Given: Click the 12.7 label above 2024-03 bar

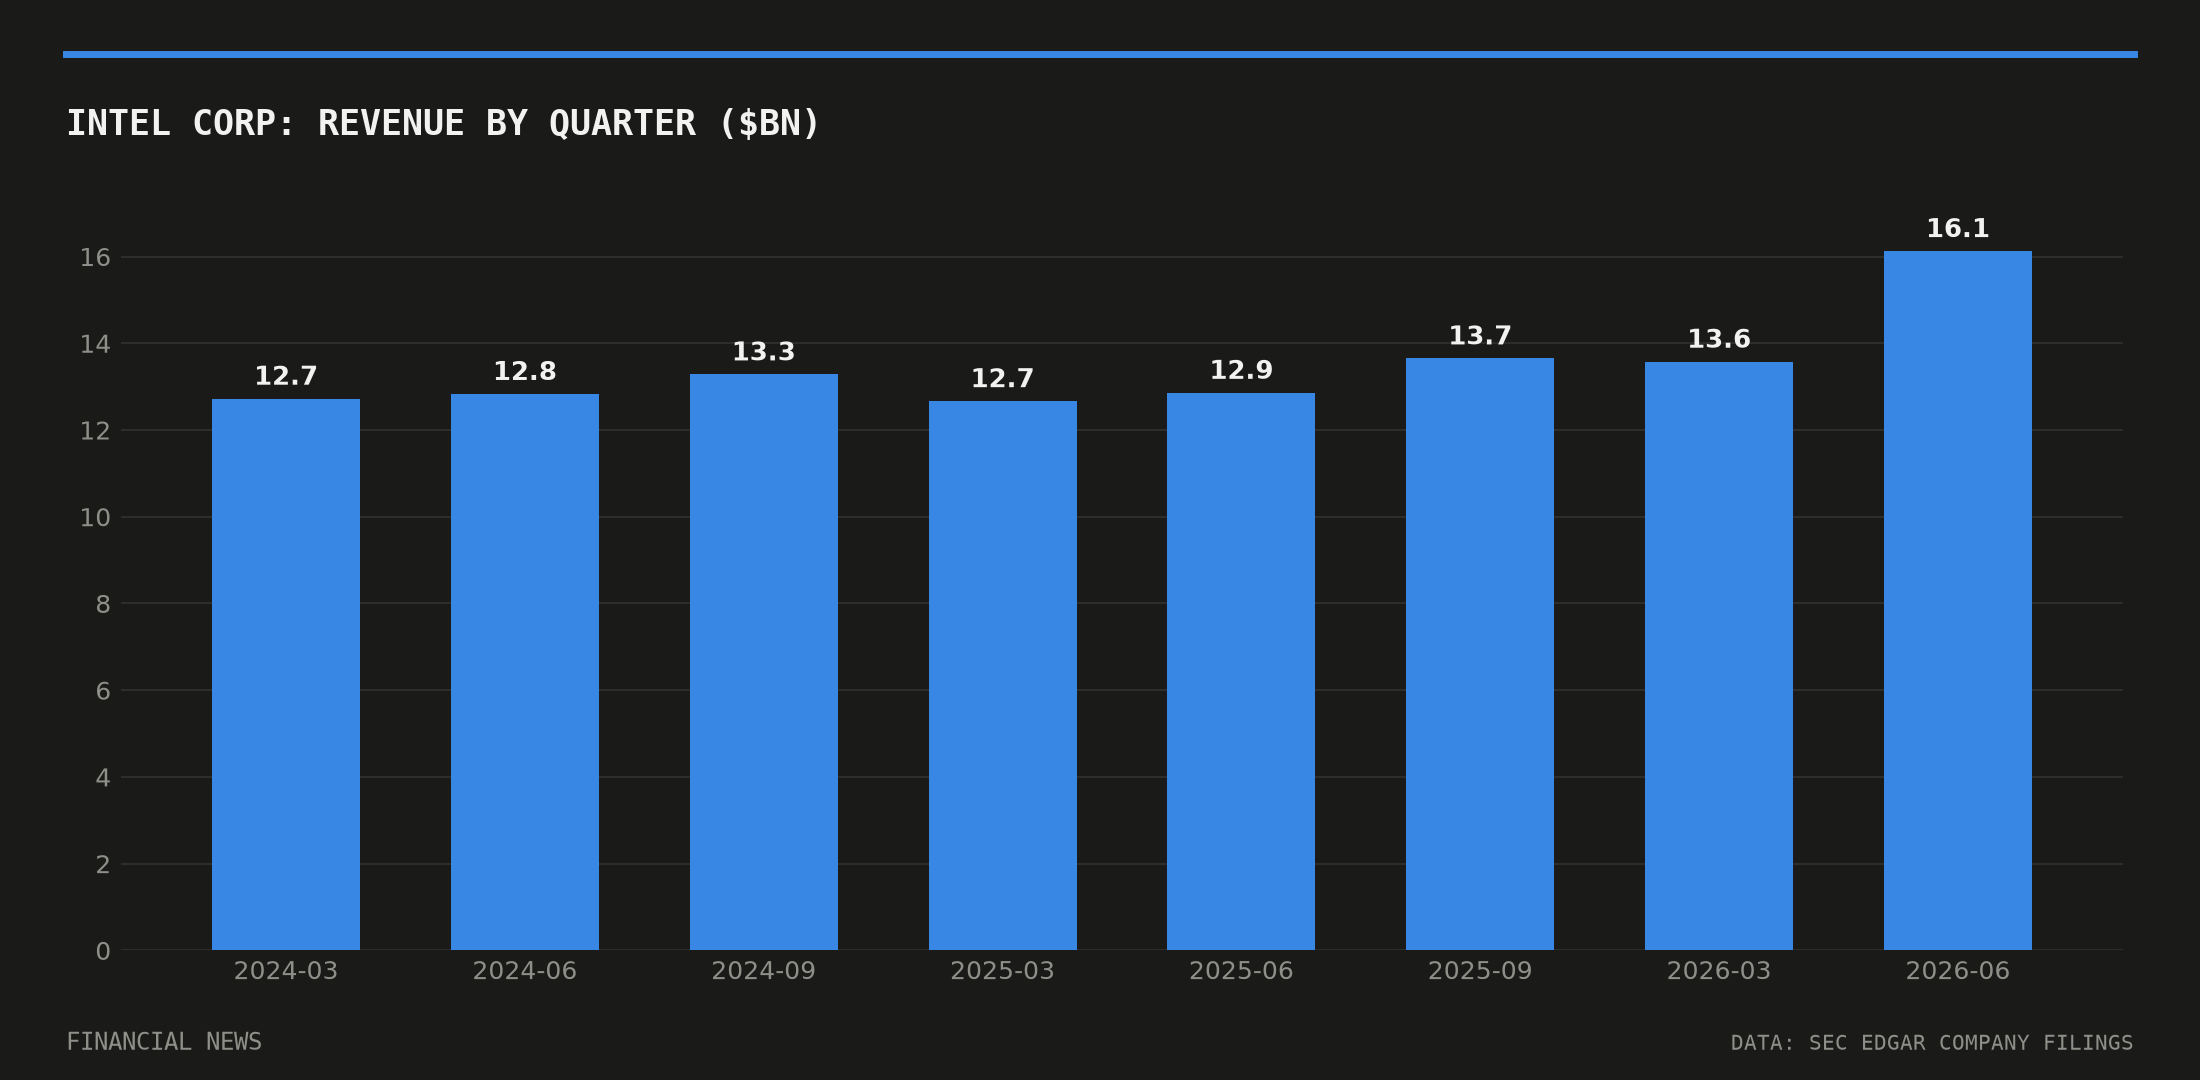Looking at the screenshot, I should tap(286, 377).
